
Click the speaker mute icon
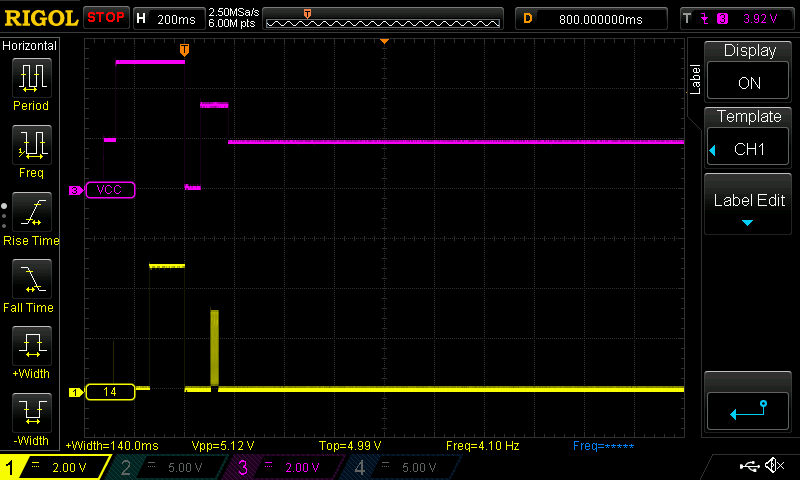coord(773,466)
